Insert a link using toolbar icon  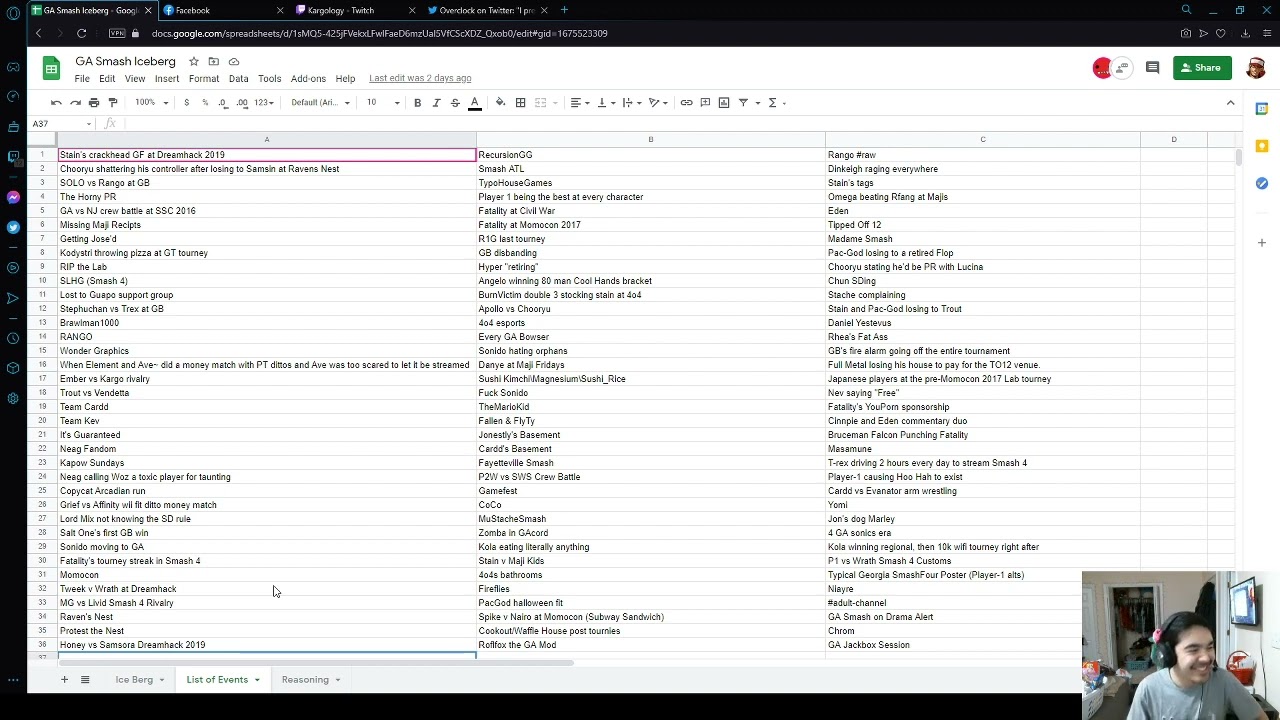686,102
